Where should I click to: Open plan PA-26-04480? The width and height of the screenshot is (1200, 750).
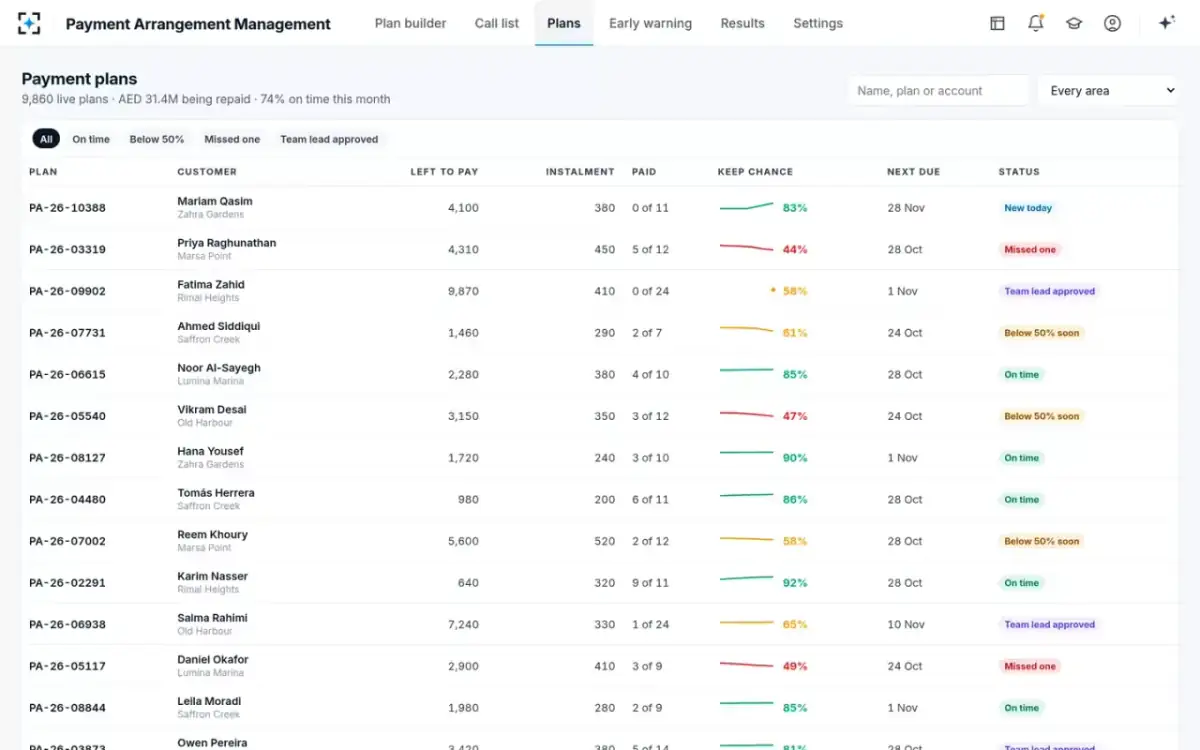67,500
